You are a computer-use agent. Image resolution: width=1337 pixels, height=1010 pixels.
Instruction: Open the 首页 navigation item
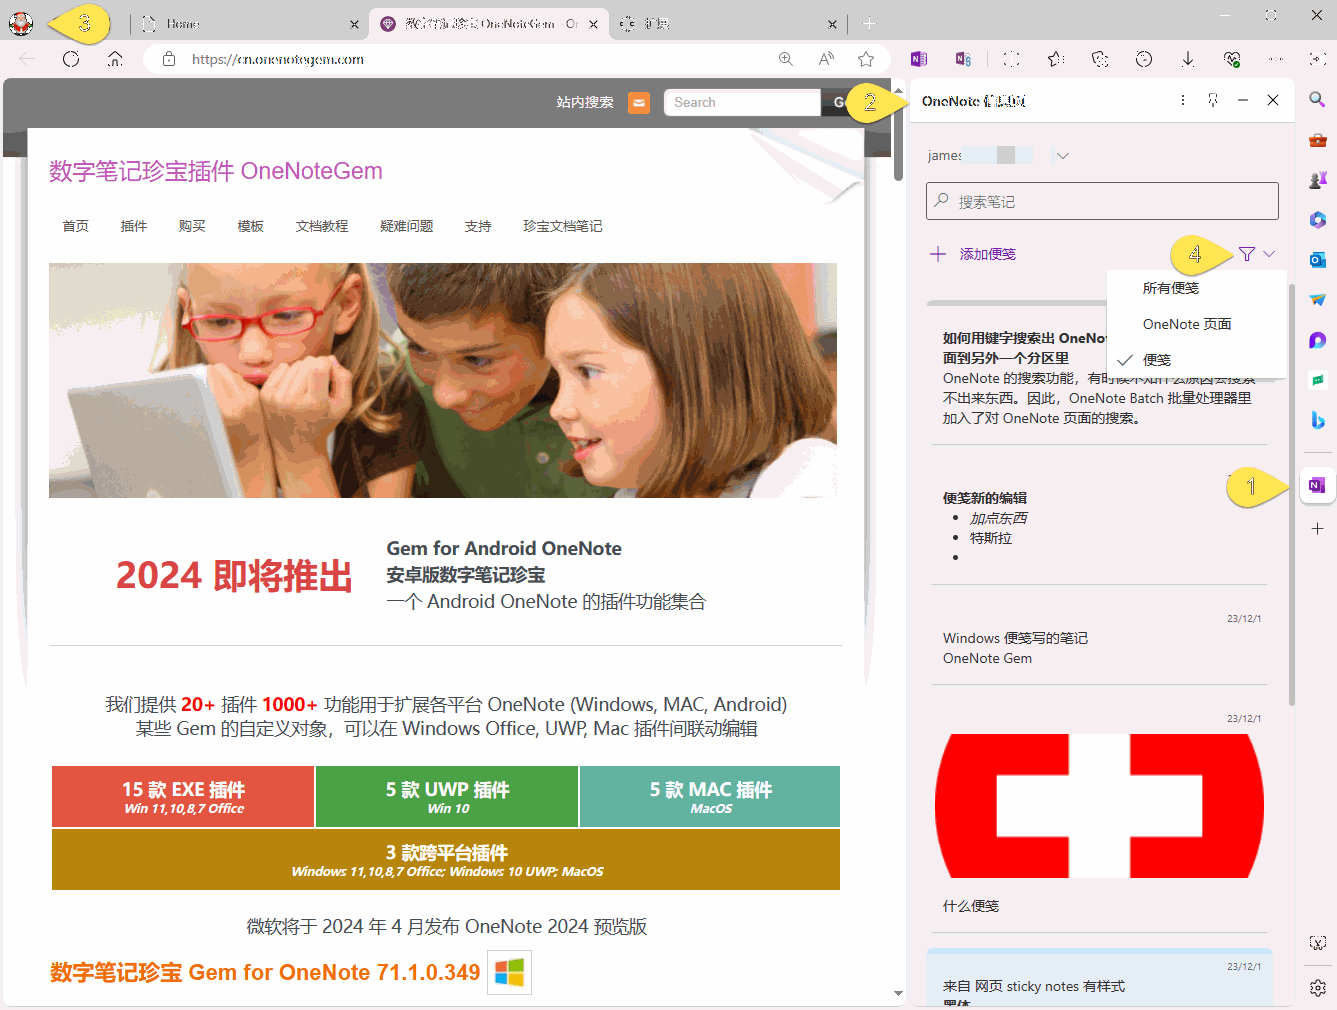[x=76, y=226]
